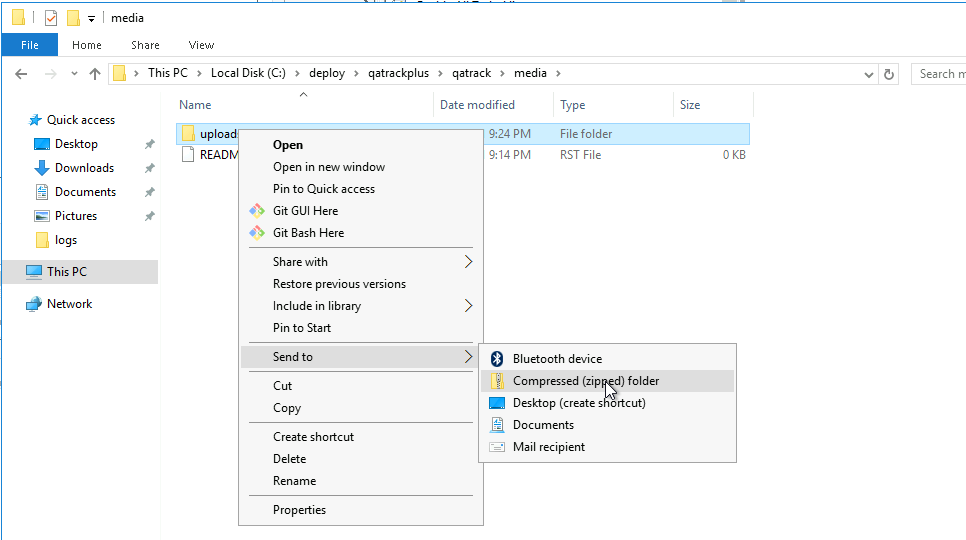966x540 pixels.
Task: Choose Copy from the context menu
Action: [x=360, y=408]
